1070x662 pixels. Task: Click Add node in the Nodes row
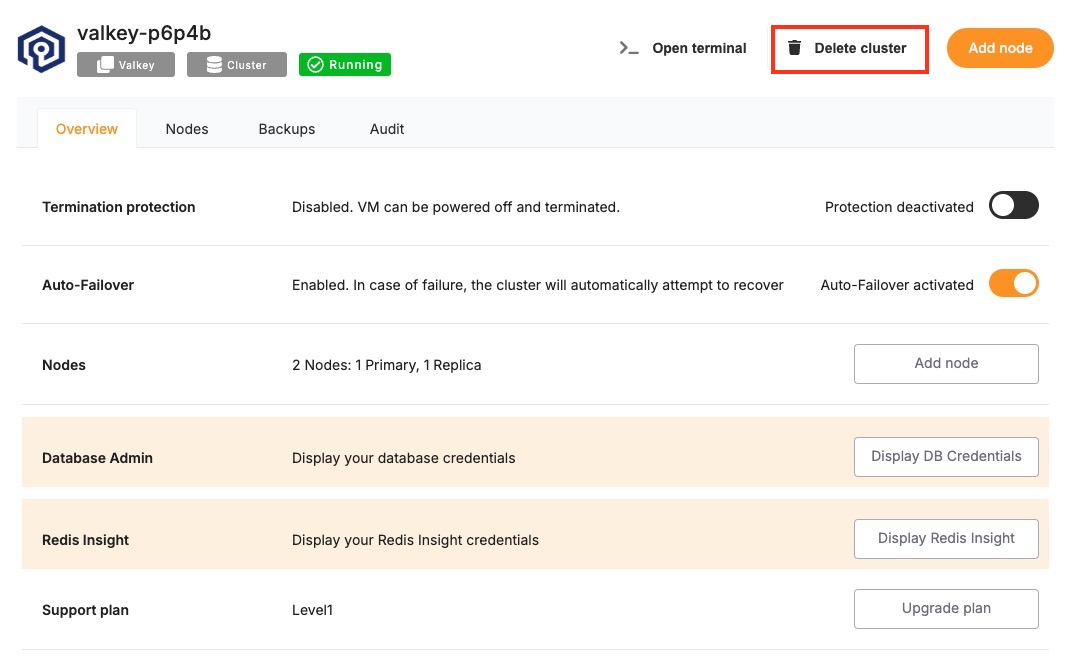[x=945, y=364]
